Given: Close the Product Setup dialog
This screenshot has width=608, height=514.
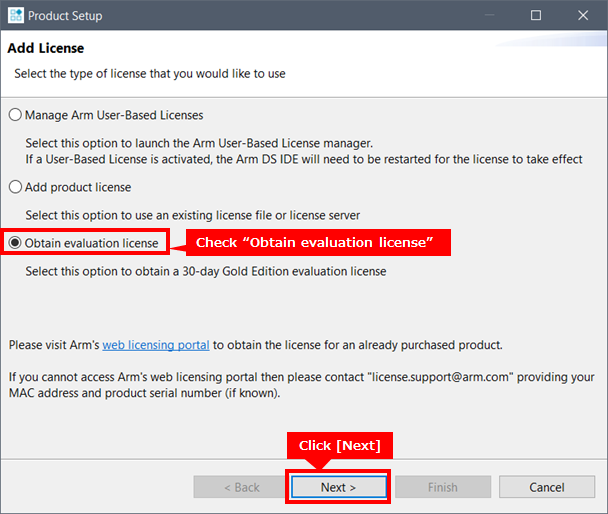Looking at the screenshot, I should [583, 16].
